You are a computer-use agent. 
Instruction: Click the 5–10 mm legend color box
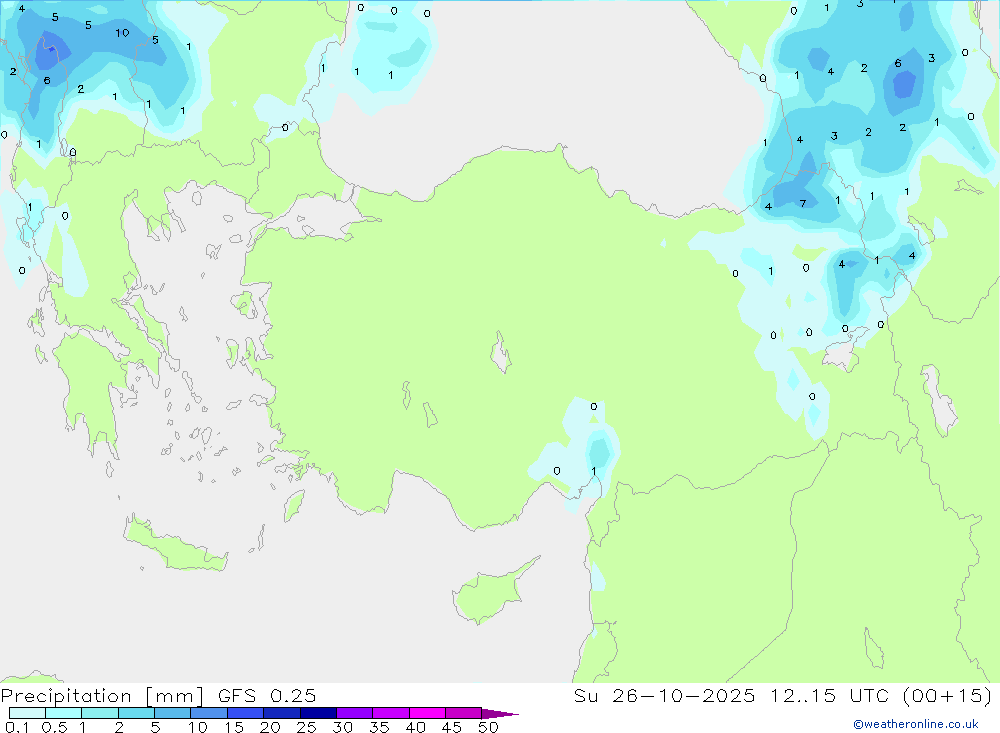[172, 713]
